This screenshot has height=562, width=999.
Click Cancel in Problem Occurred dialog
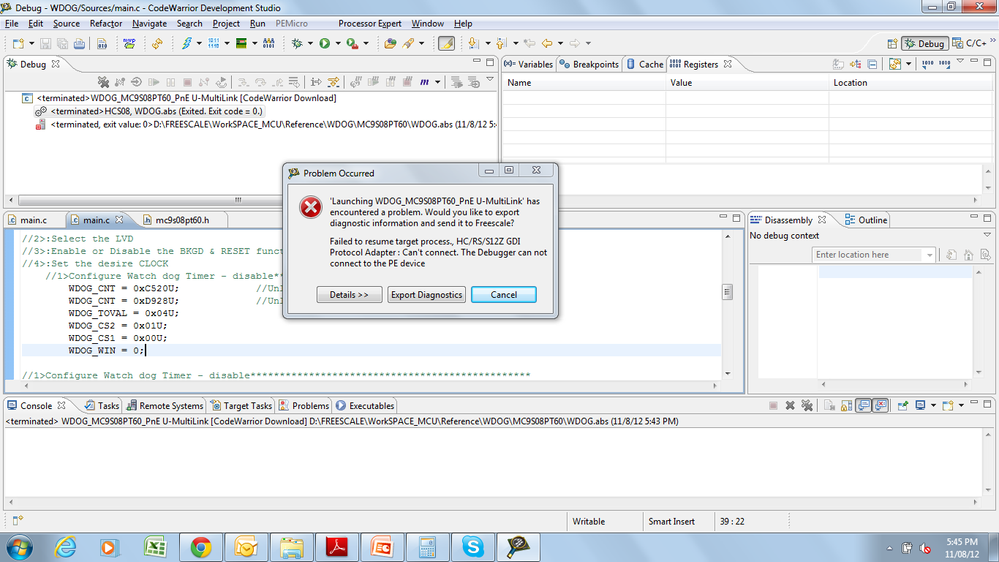[503, 294]
